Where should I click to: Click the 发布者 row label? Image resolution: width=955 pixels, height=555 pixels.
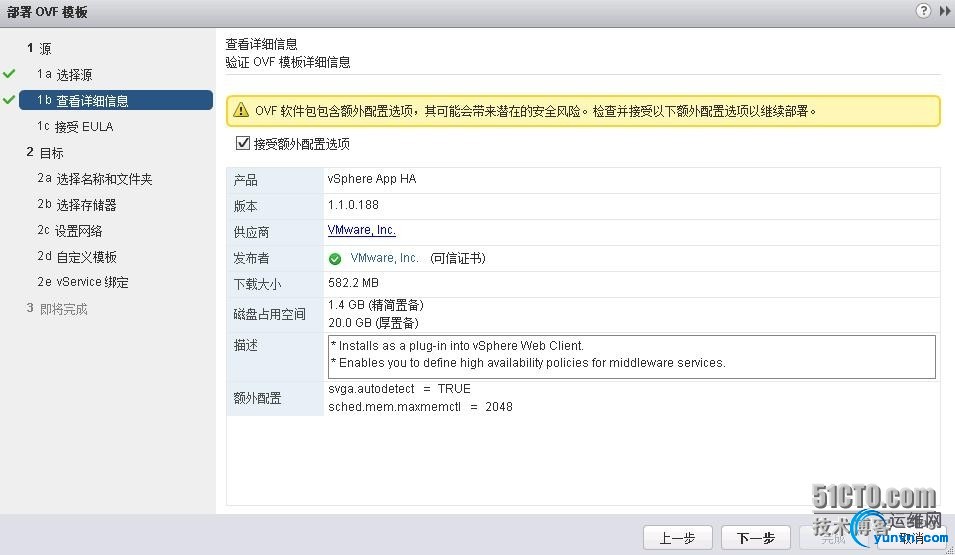point(251,258)
